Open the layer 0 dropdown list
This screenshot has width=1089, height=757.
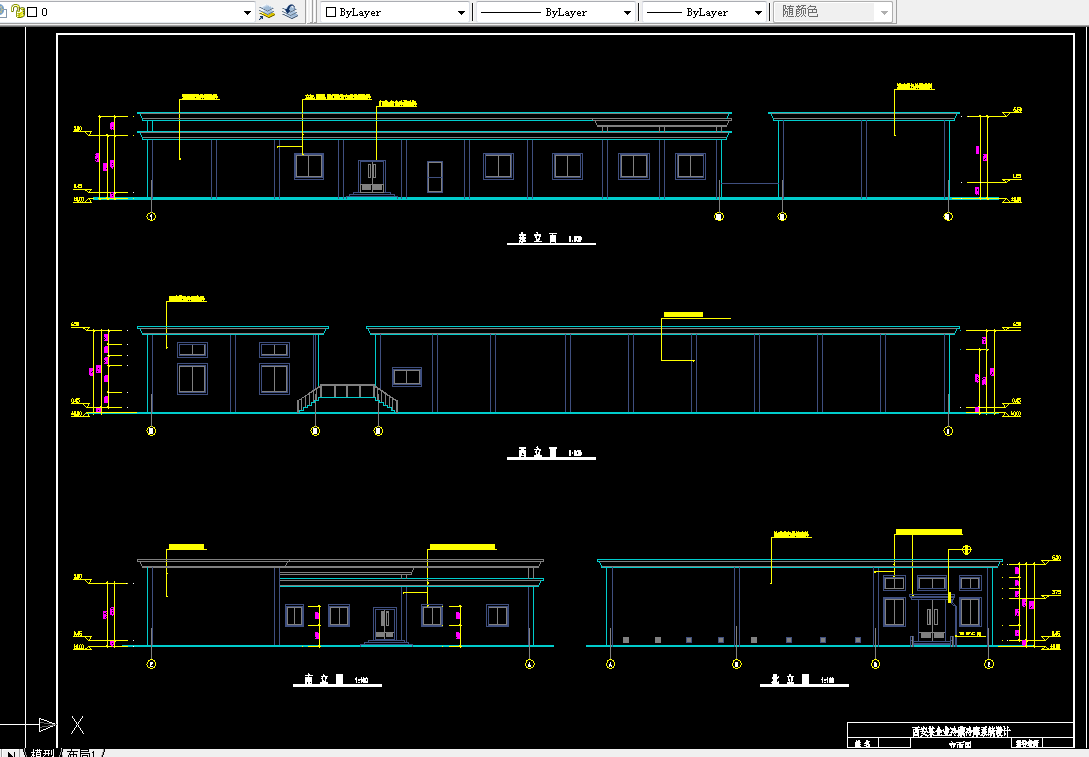click(247, 13)
